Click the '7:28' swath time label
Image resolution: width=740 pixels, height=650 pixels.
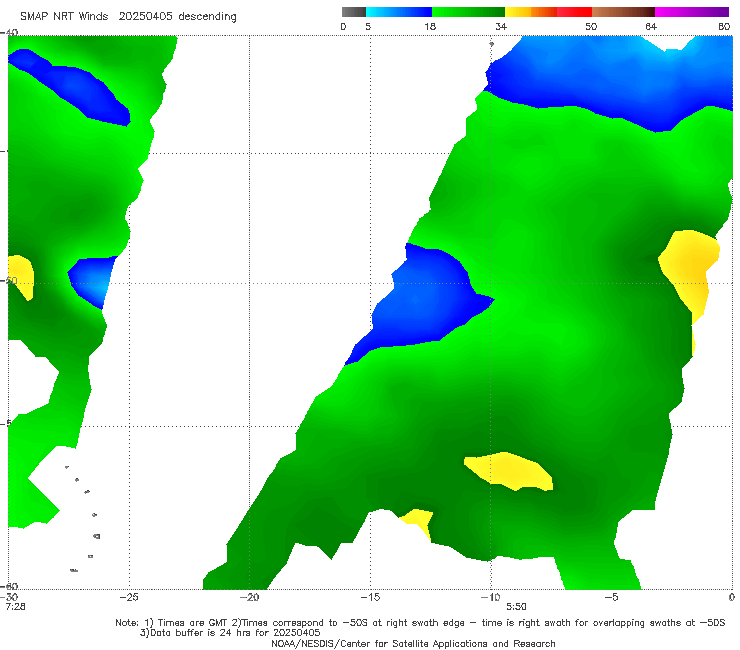[x=16, y=607]
